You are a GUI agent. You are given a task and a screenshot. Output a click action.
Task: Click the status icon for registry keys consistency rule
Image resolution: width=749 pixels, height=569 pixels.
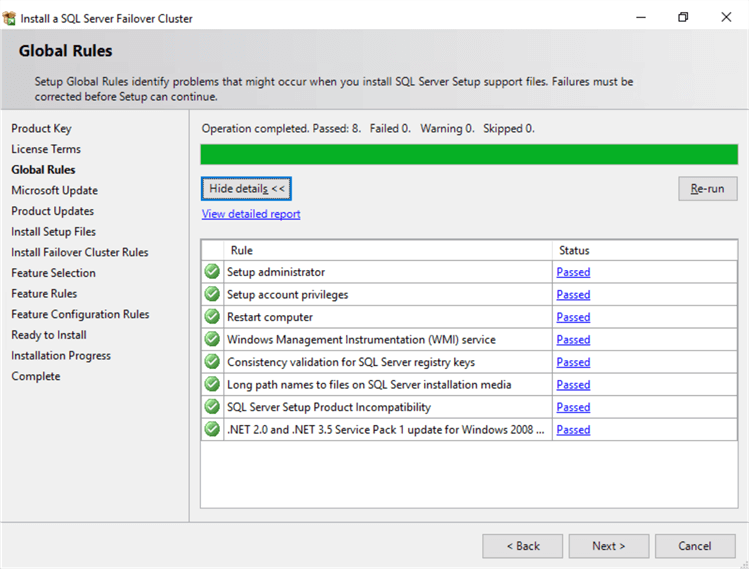click(212, 362)
